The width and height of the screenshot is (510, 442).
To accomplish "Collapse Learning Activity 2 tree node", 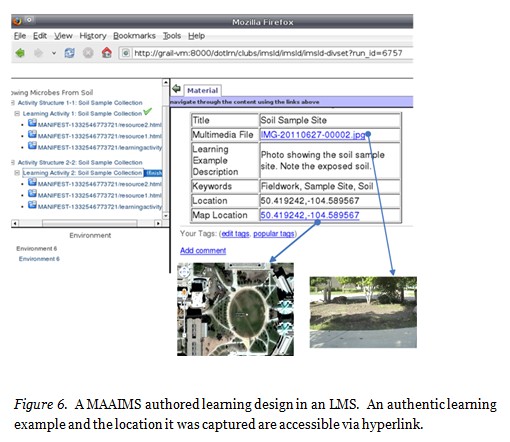I will coord(17,173).
